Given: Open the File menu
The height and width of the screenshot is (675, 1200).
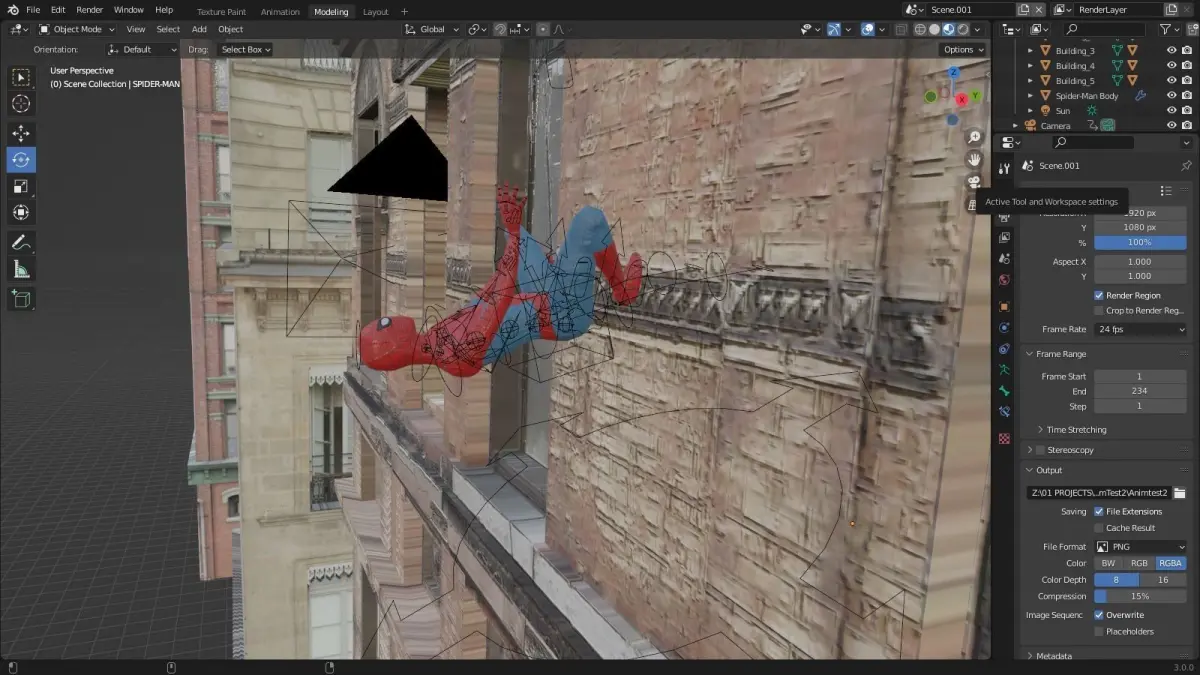Looking at the screenshot, I should coord(33,10).
